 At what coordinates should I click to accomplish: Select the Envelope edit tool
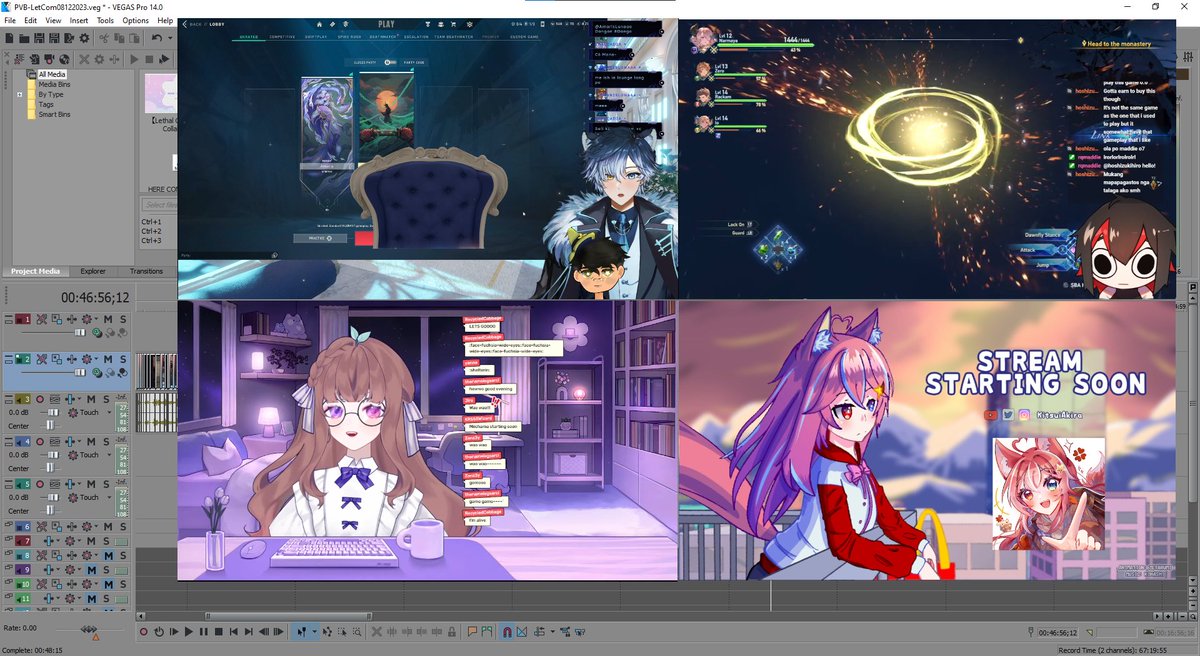point(327,632)
